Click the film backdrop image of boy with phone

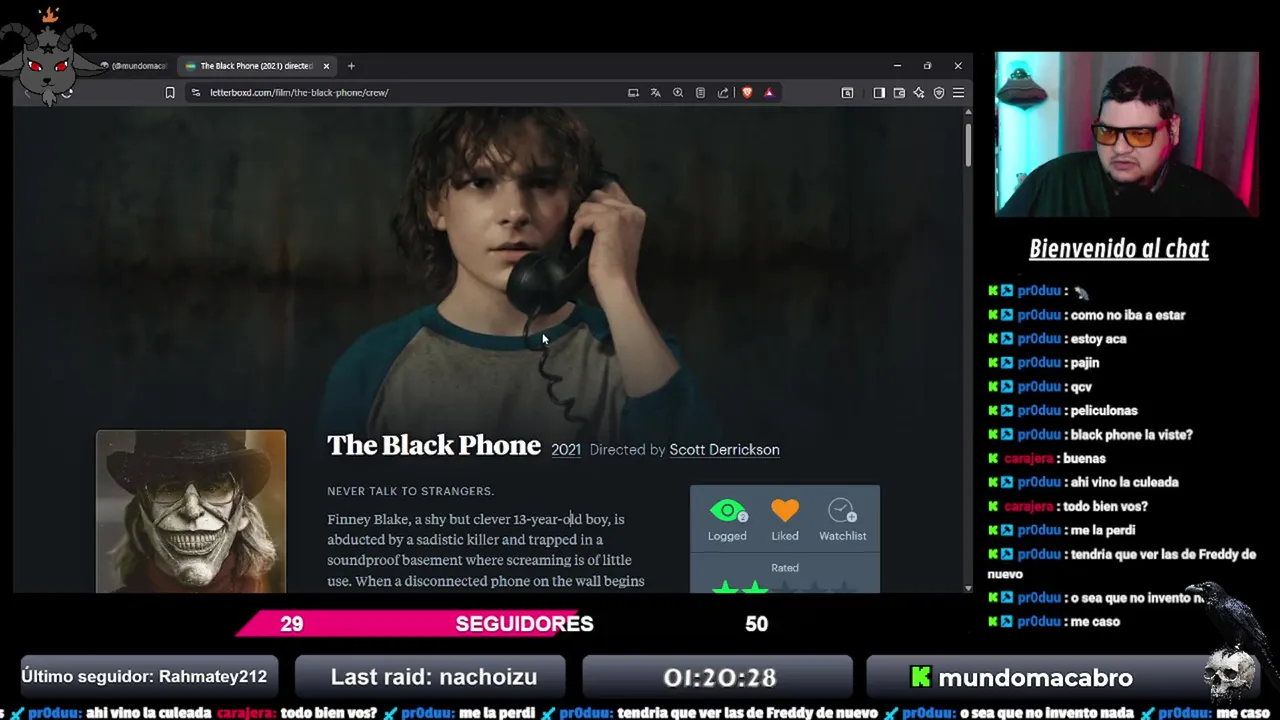click(x=490, y=270)
